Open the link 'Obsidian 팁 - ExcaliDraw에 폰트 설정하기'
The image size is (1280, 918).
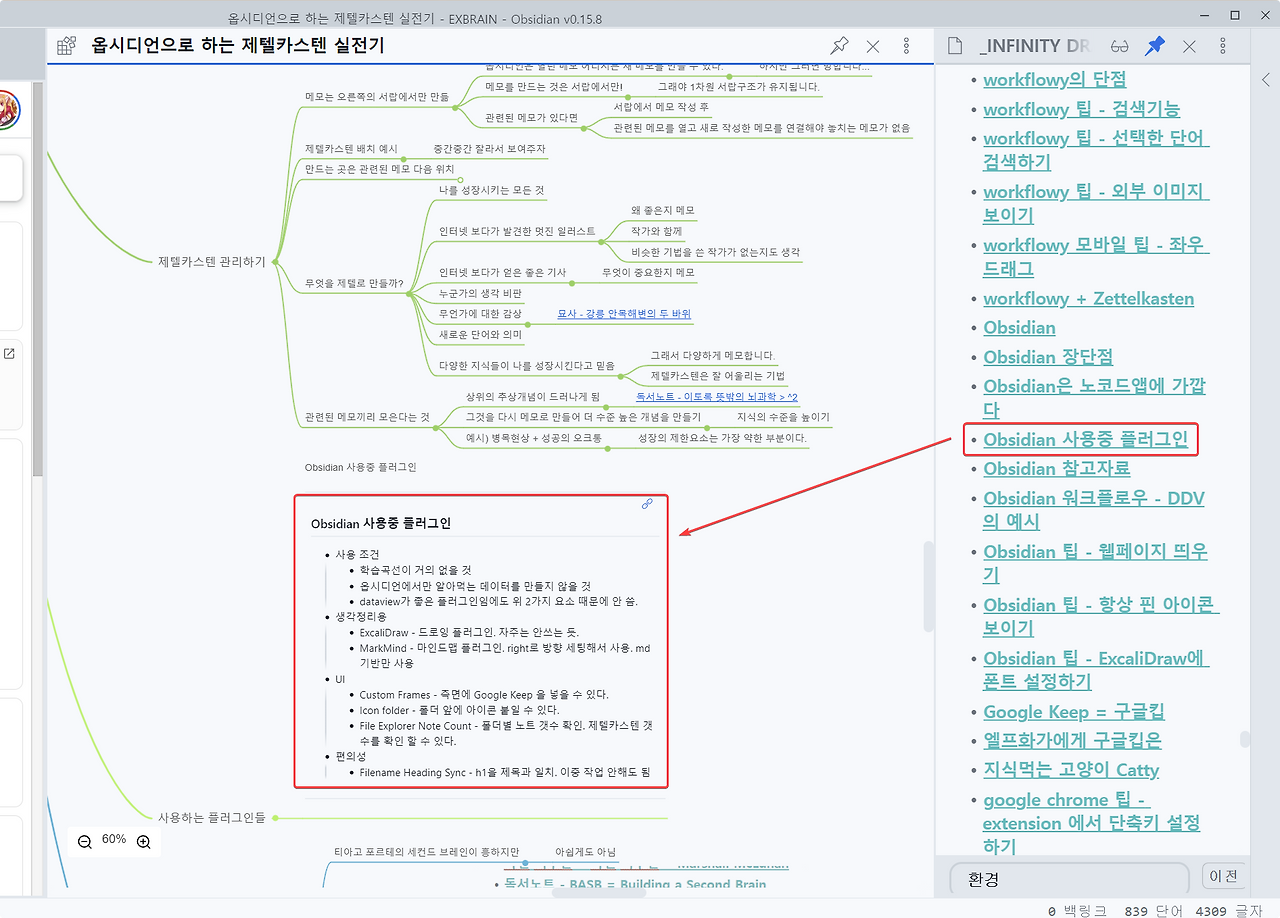point(1096,670)
